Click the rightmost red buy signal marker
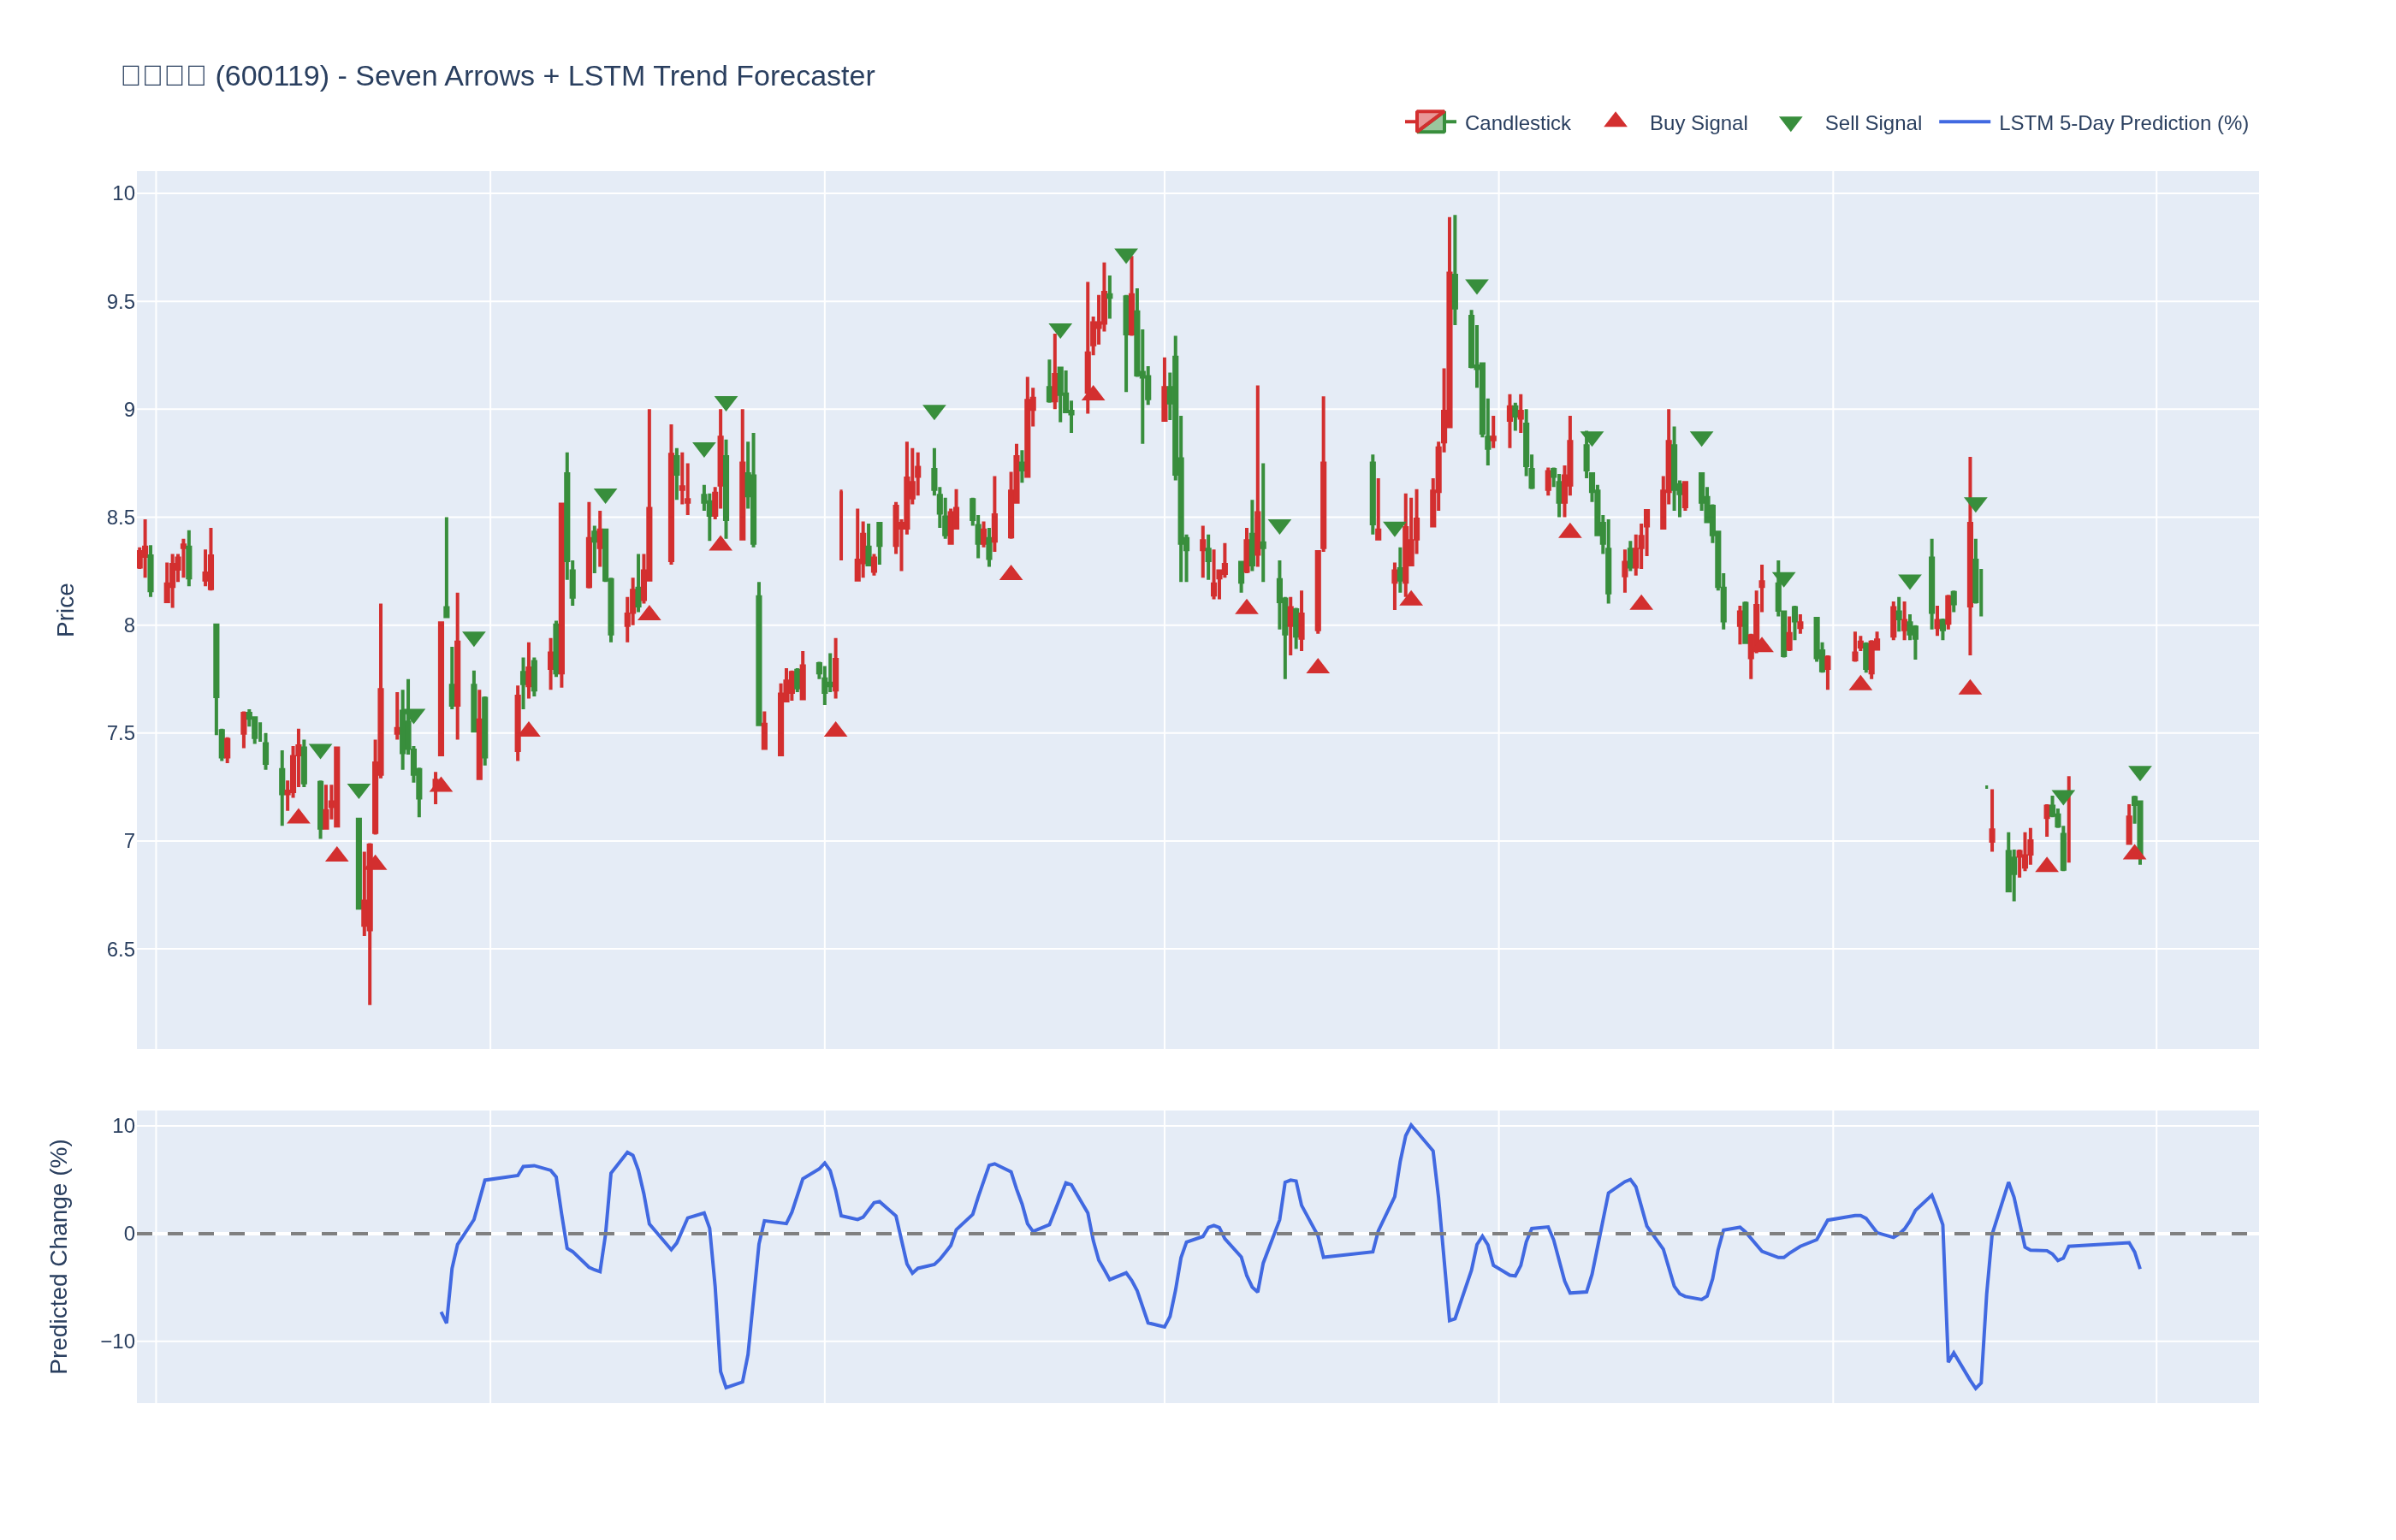Viewport: 2396px width, 1540px height. [2134, 853]
